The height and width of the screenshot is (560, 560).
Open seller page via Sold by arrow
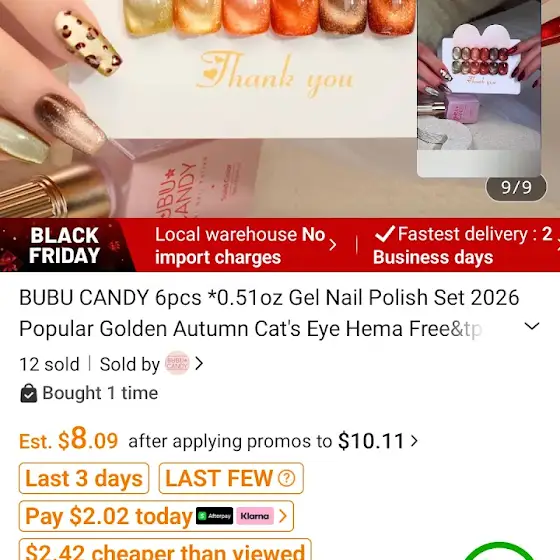pos(199,364)
